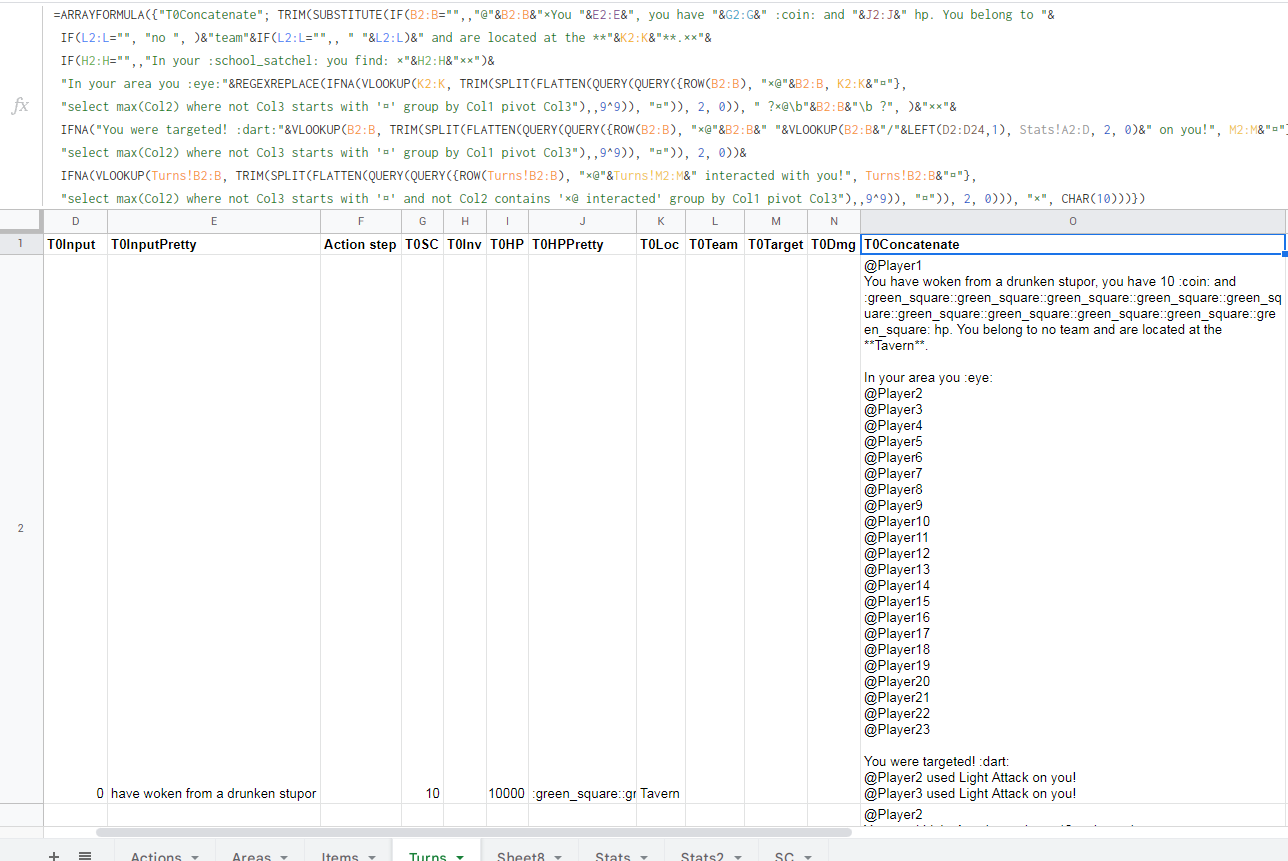Select column I header

coord(507,221)
